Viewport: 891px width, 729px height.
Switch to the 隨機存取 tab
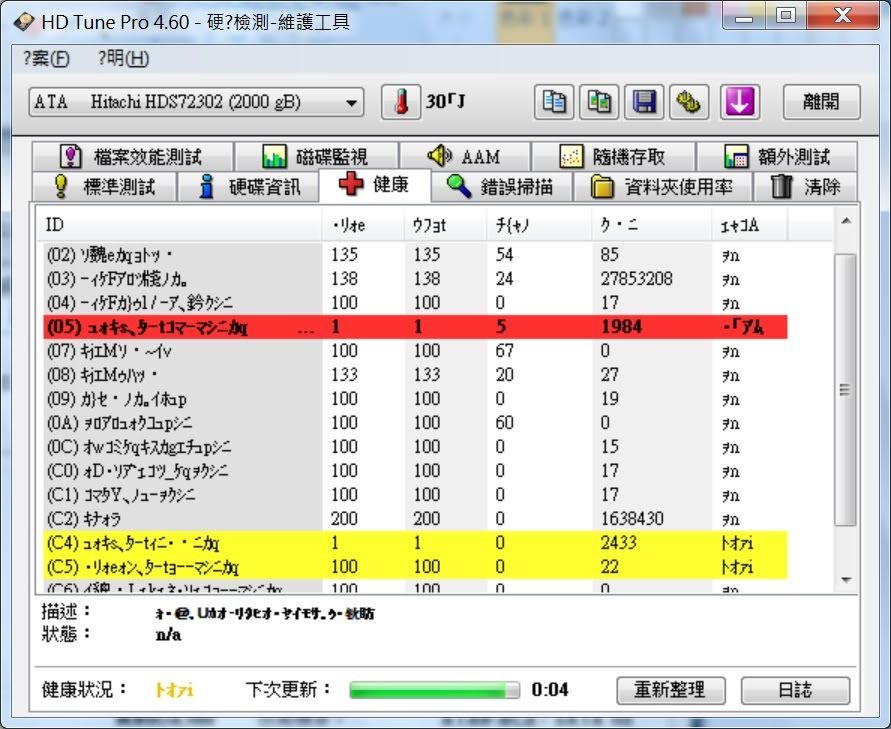coord(613,156)
